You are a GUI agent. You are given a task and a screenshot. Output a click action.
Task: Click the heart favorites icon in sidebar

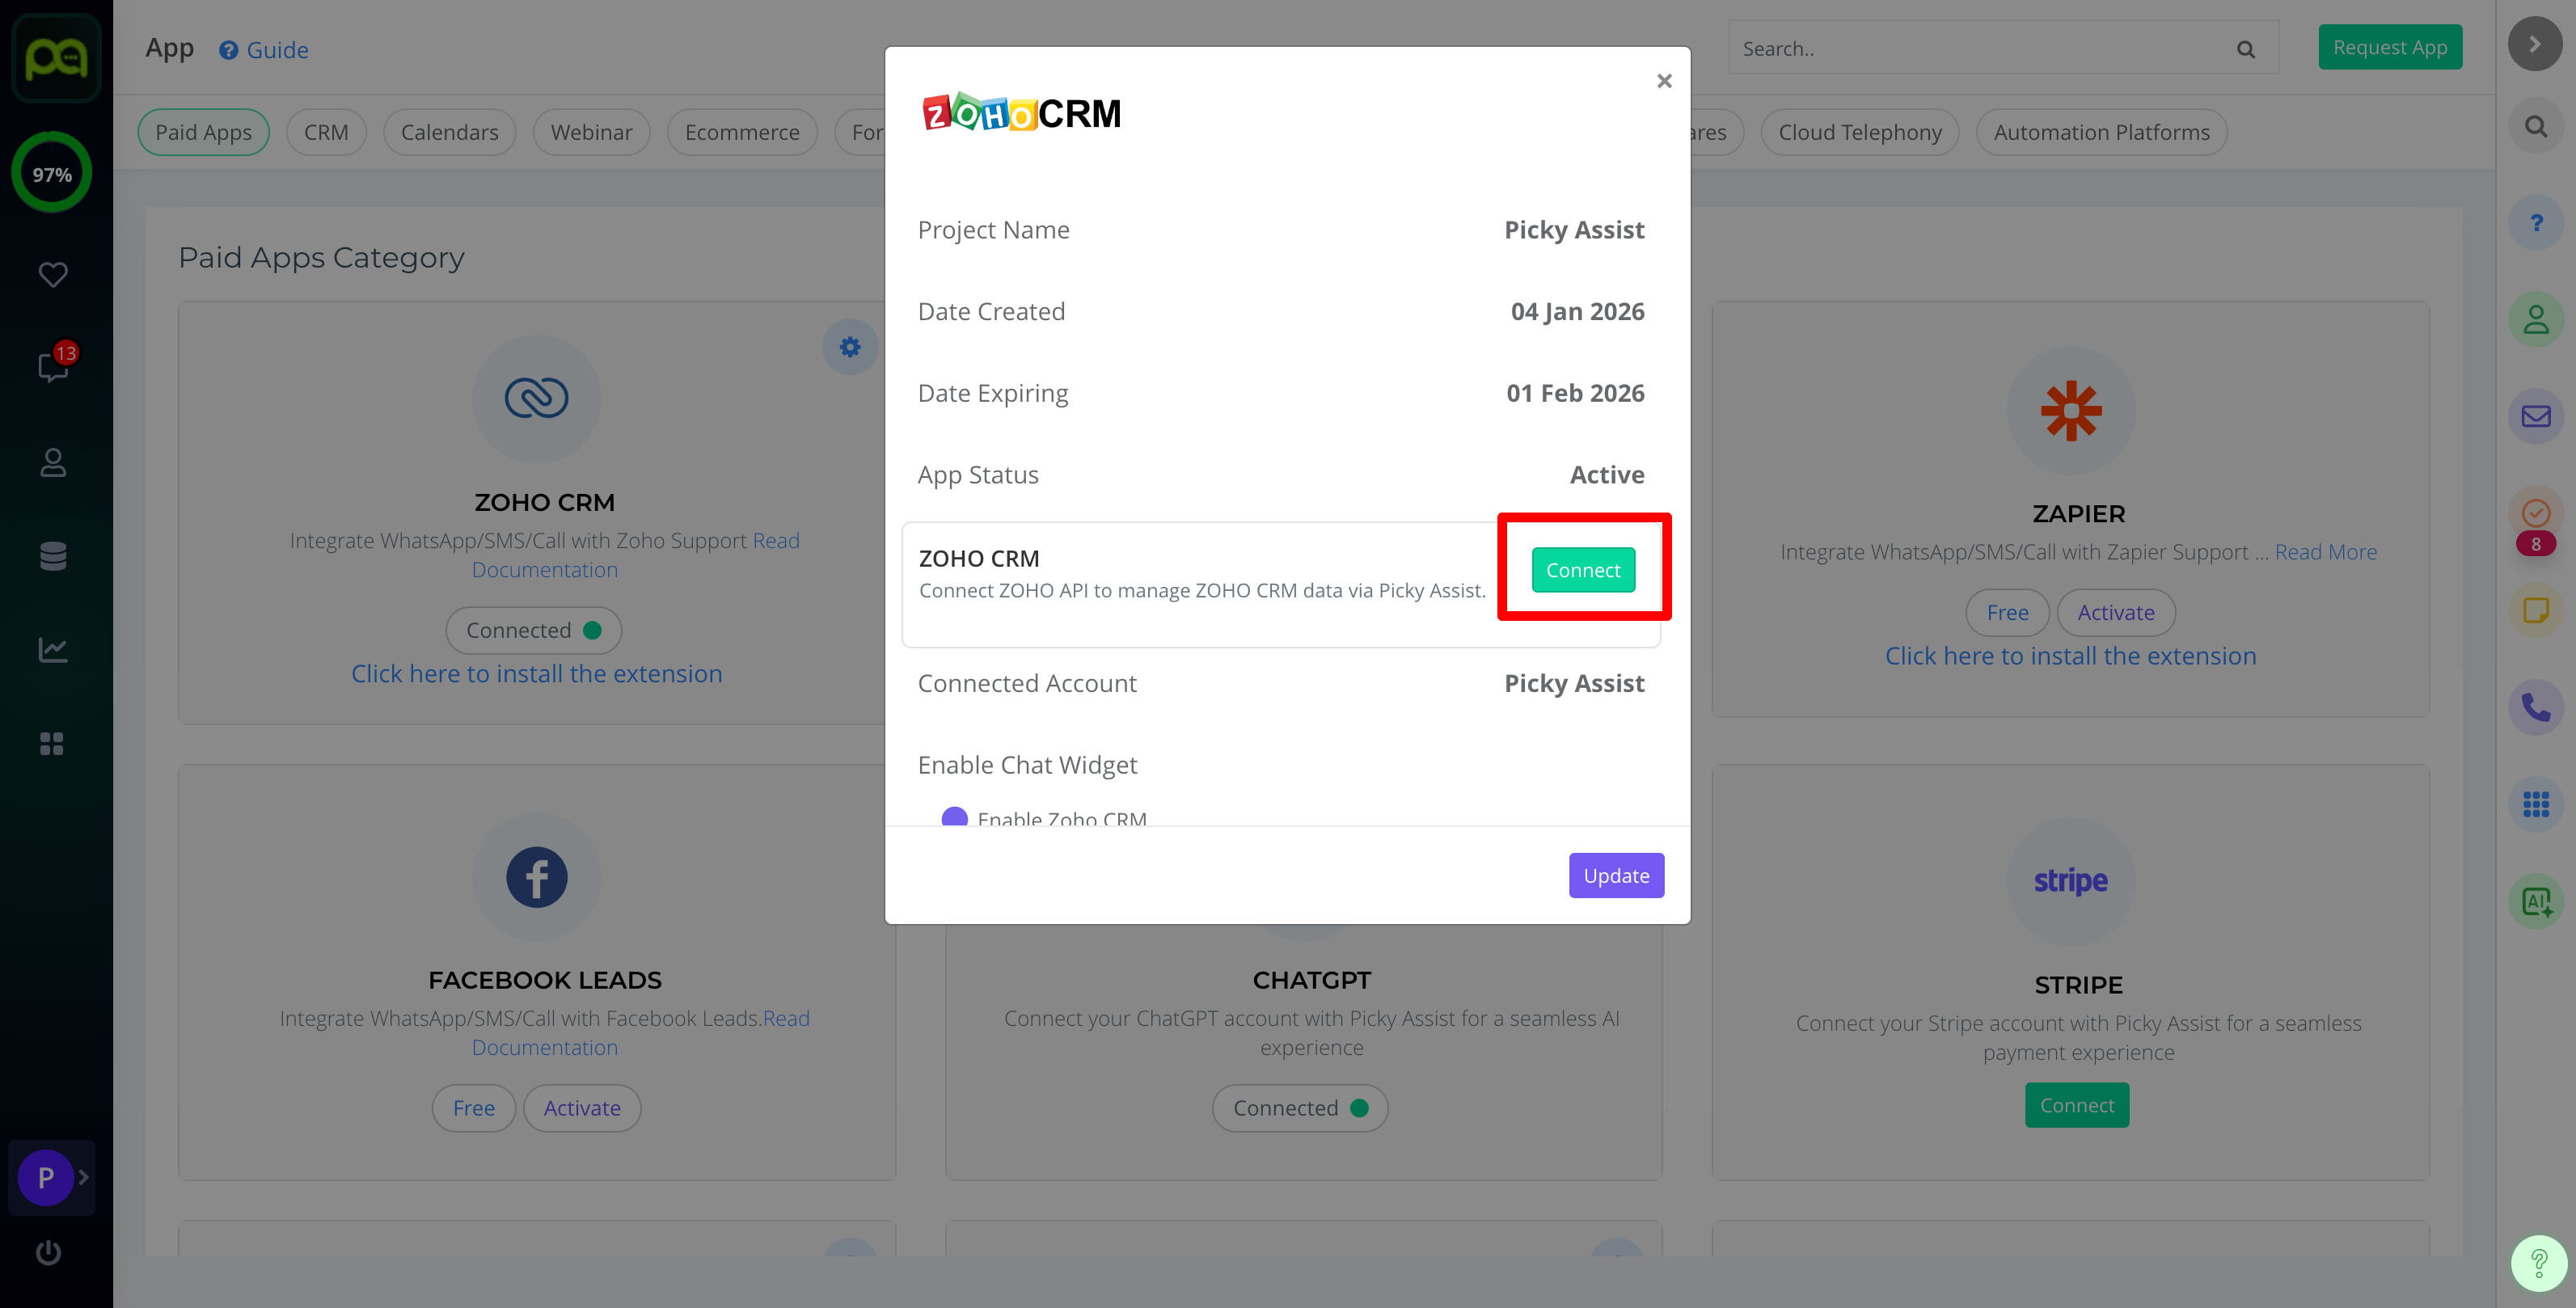53,274
